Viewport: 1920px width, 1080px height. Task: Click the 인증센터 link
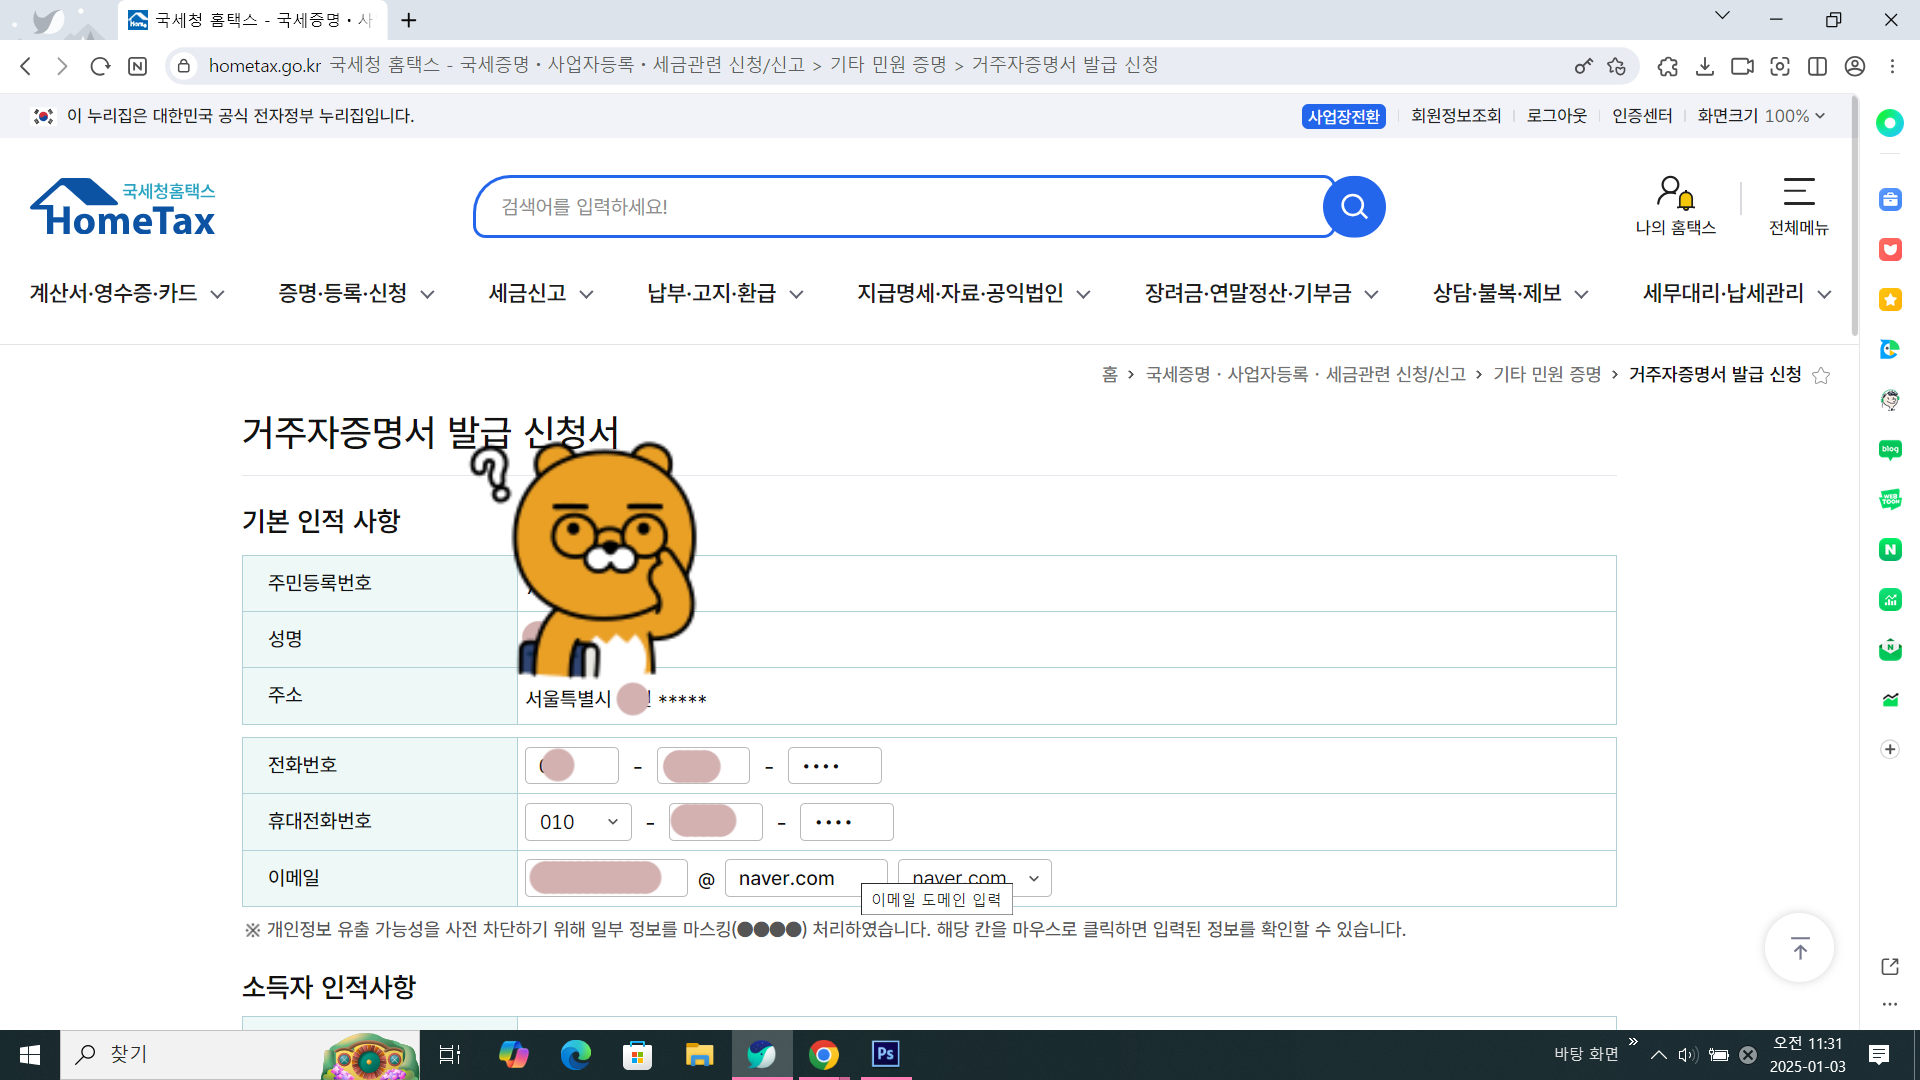(x=1641, y=116)
